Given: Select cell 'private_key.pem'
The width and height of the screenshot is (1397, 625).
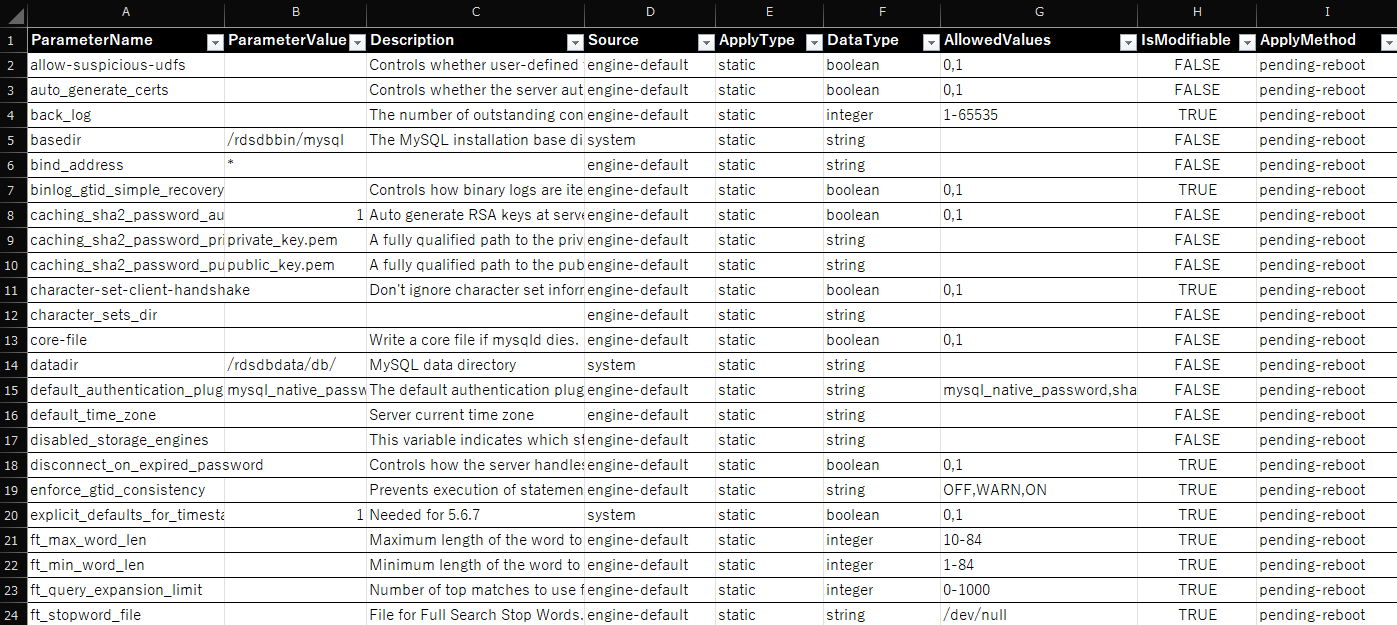Looking at the screenshot, I should pyautogui.click(x=295, y=240).
